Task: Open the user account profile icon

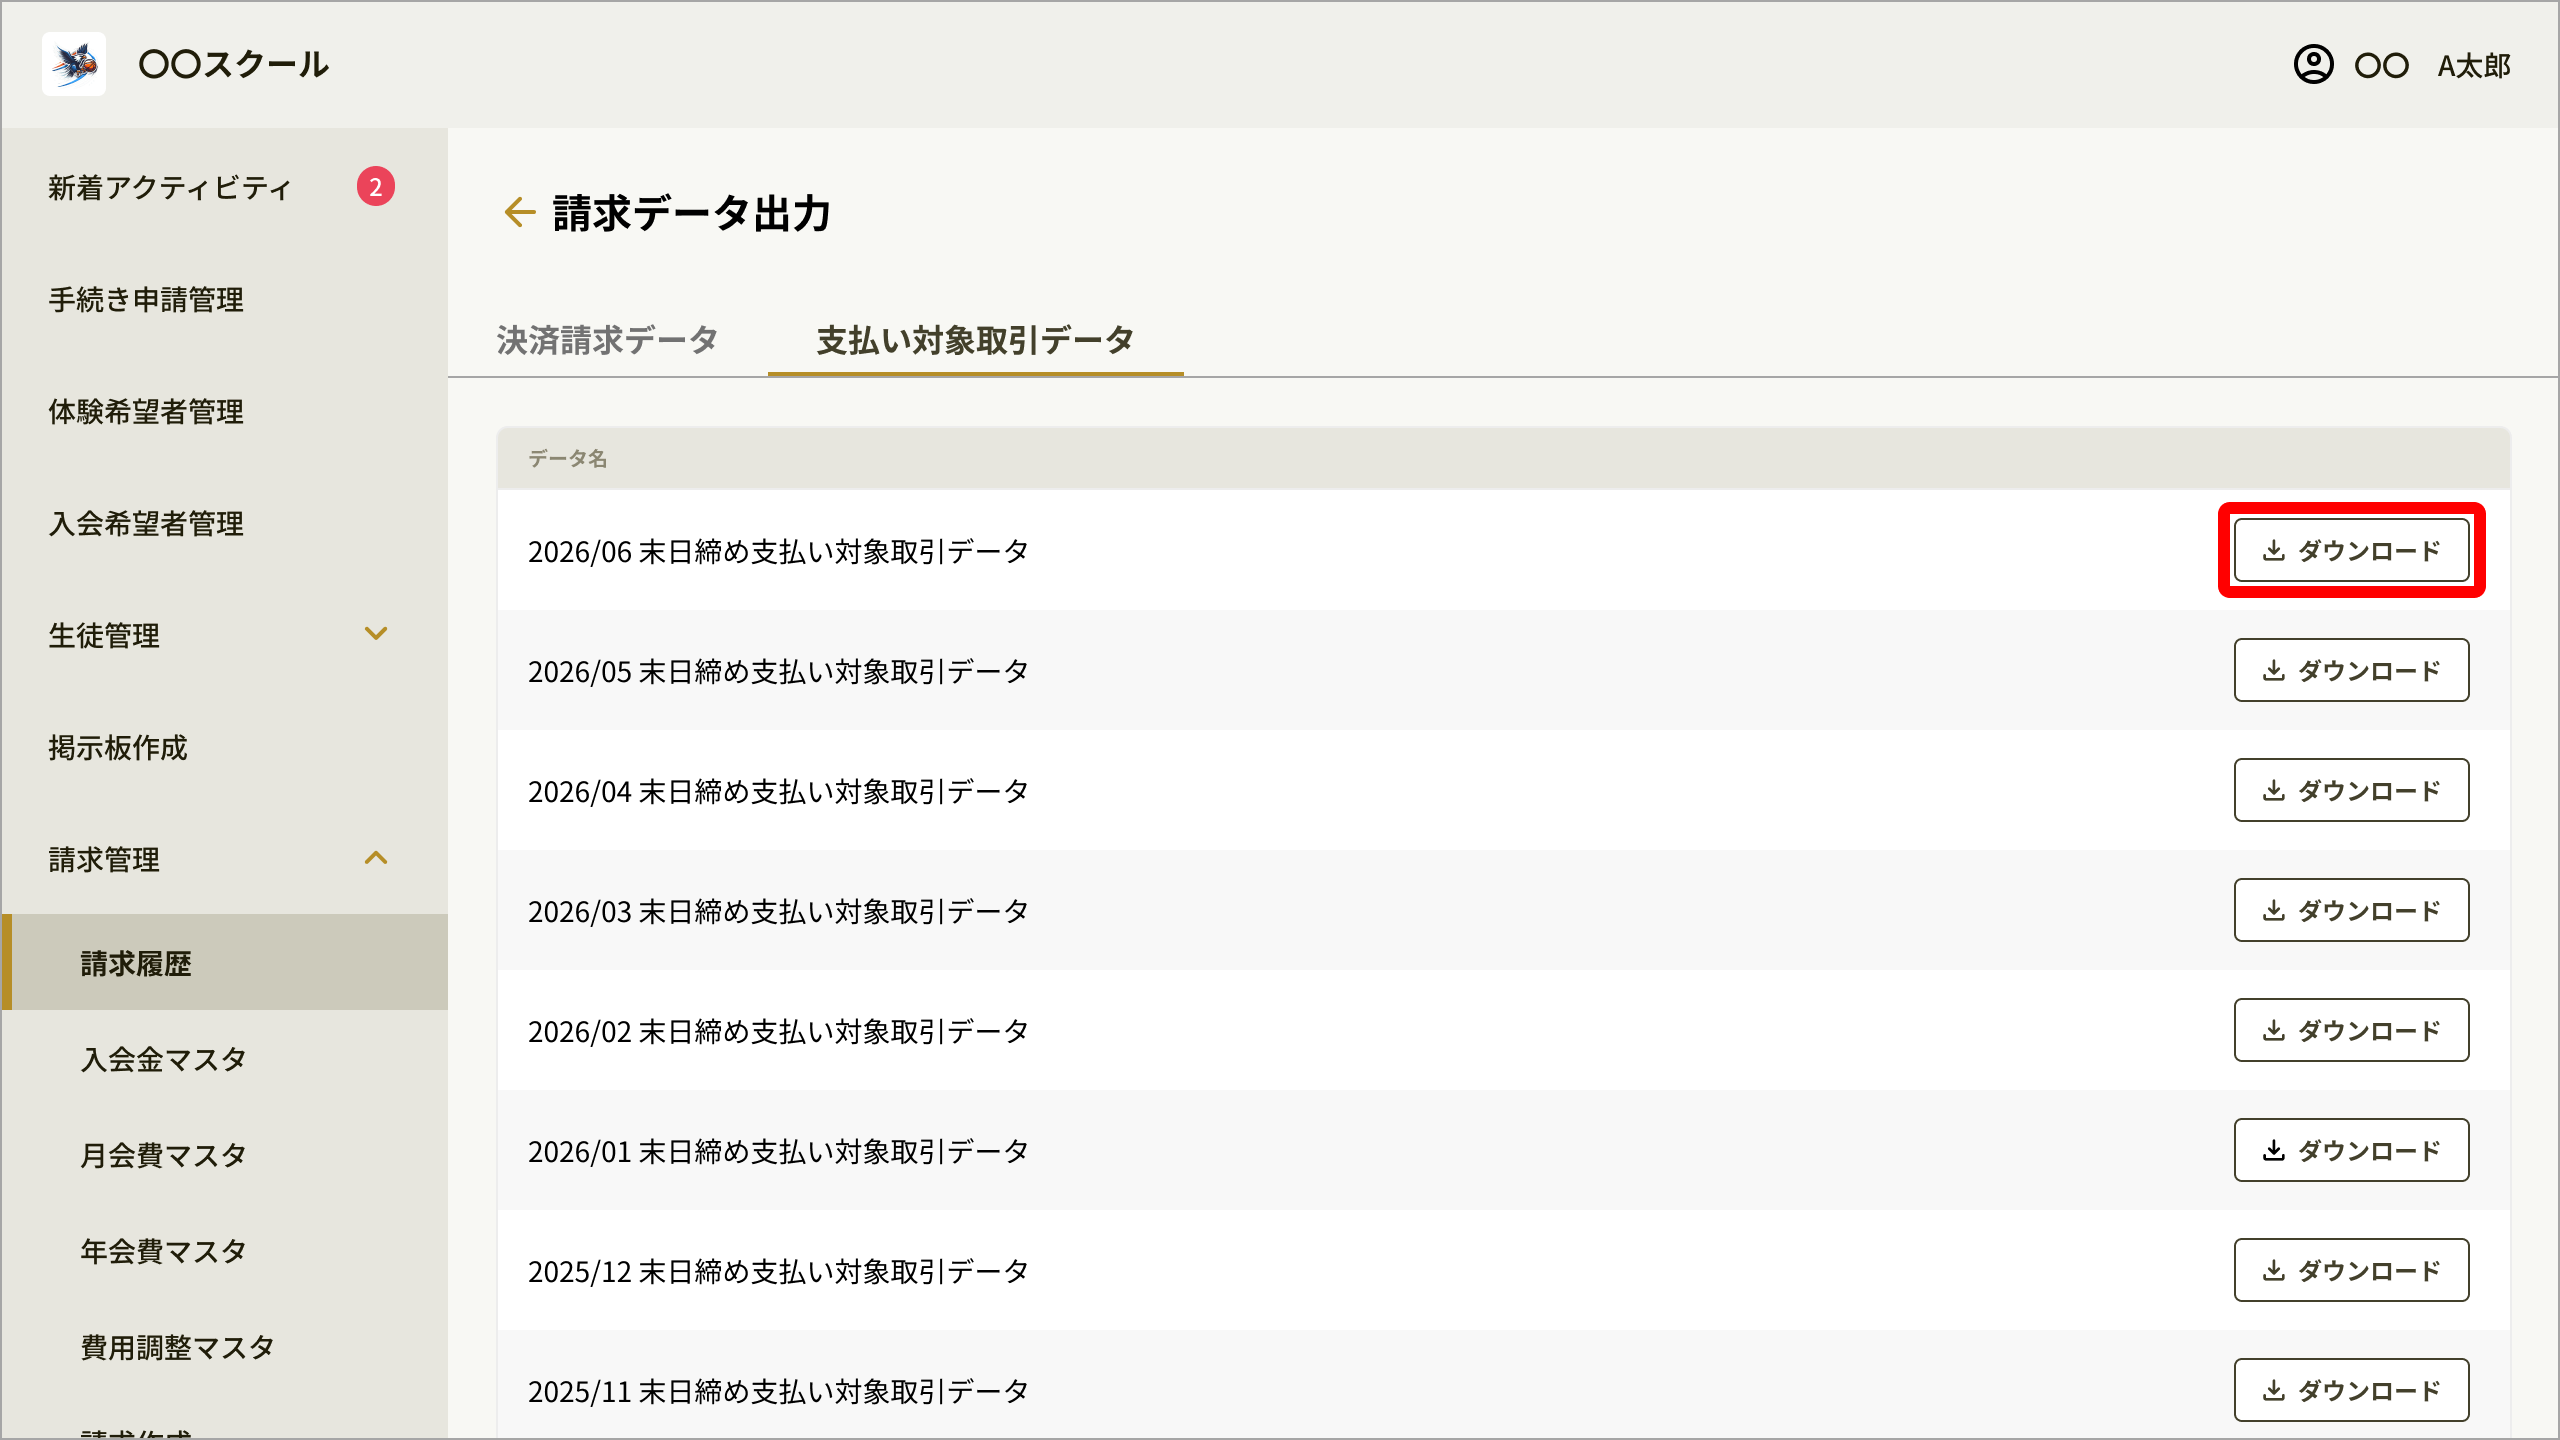Action: tap(2313, 65)
